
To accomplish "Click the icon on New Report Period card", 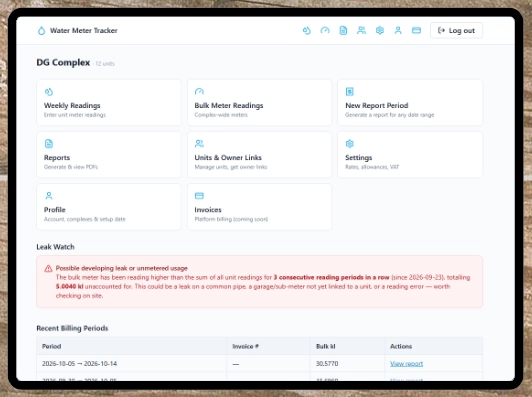I will 349,92.
